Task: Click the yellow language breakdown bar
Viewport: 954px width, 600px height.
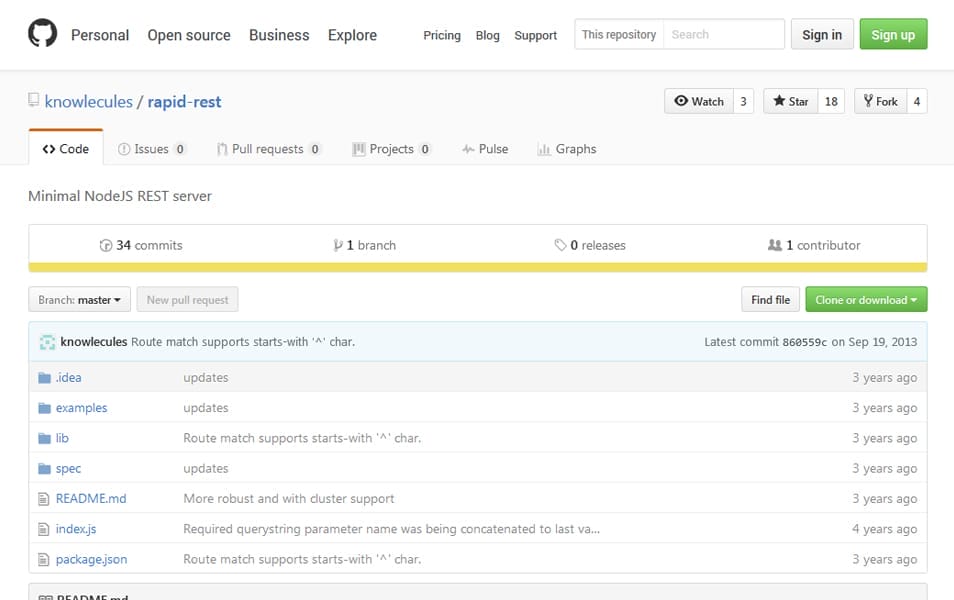Action: click(x=477, y=268)
